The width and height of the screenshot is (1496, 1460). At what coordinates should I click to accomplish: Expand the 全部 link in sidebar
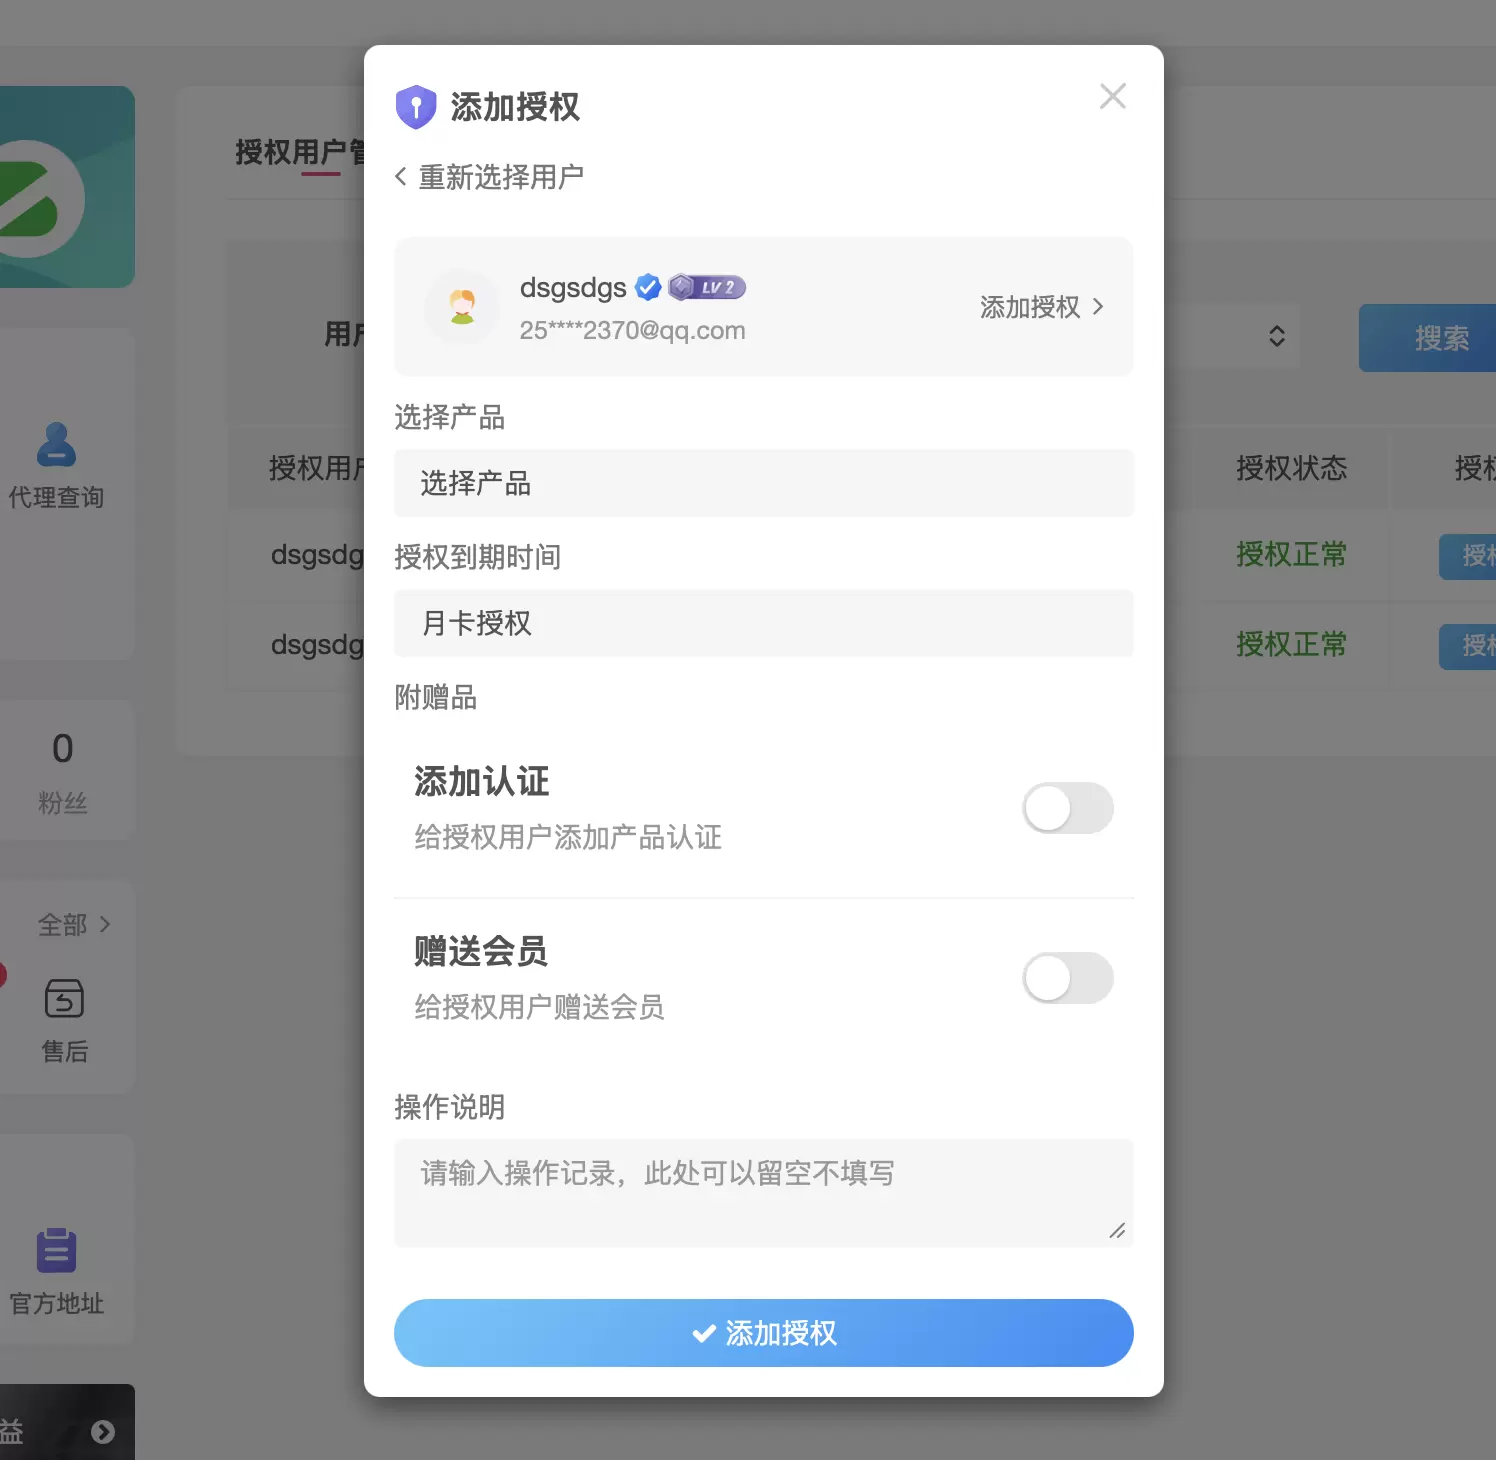75,925
